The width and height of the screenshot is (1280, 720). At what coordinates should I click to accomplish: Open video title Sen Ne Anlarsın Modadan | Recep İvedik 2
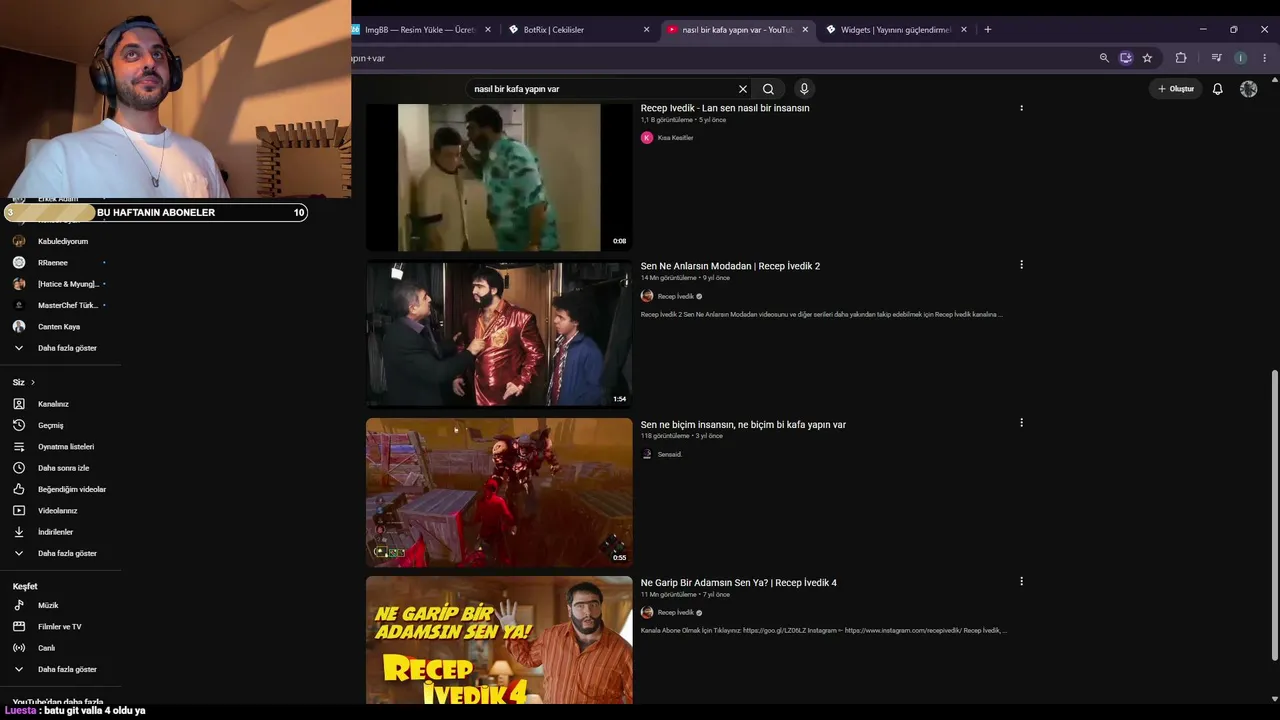730,266
